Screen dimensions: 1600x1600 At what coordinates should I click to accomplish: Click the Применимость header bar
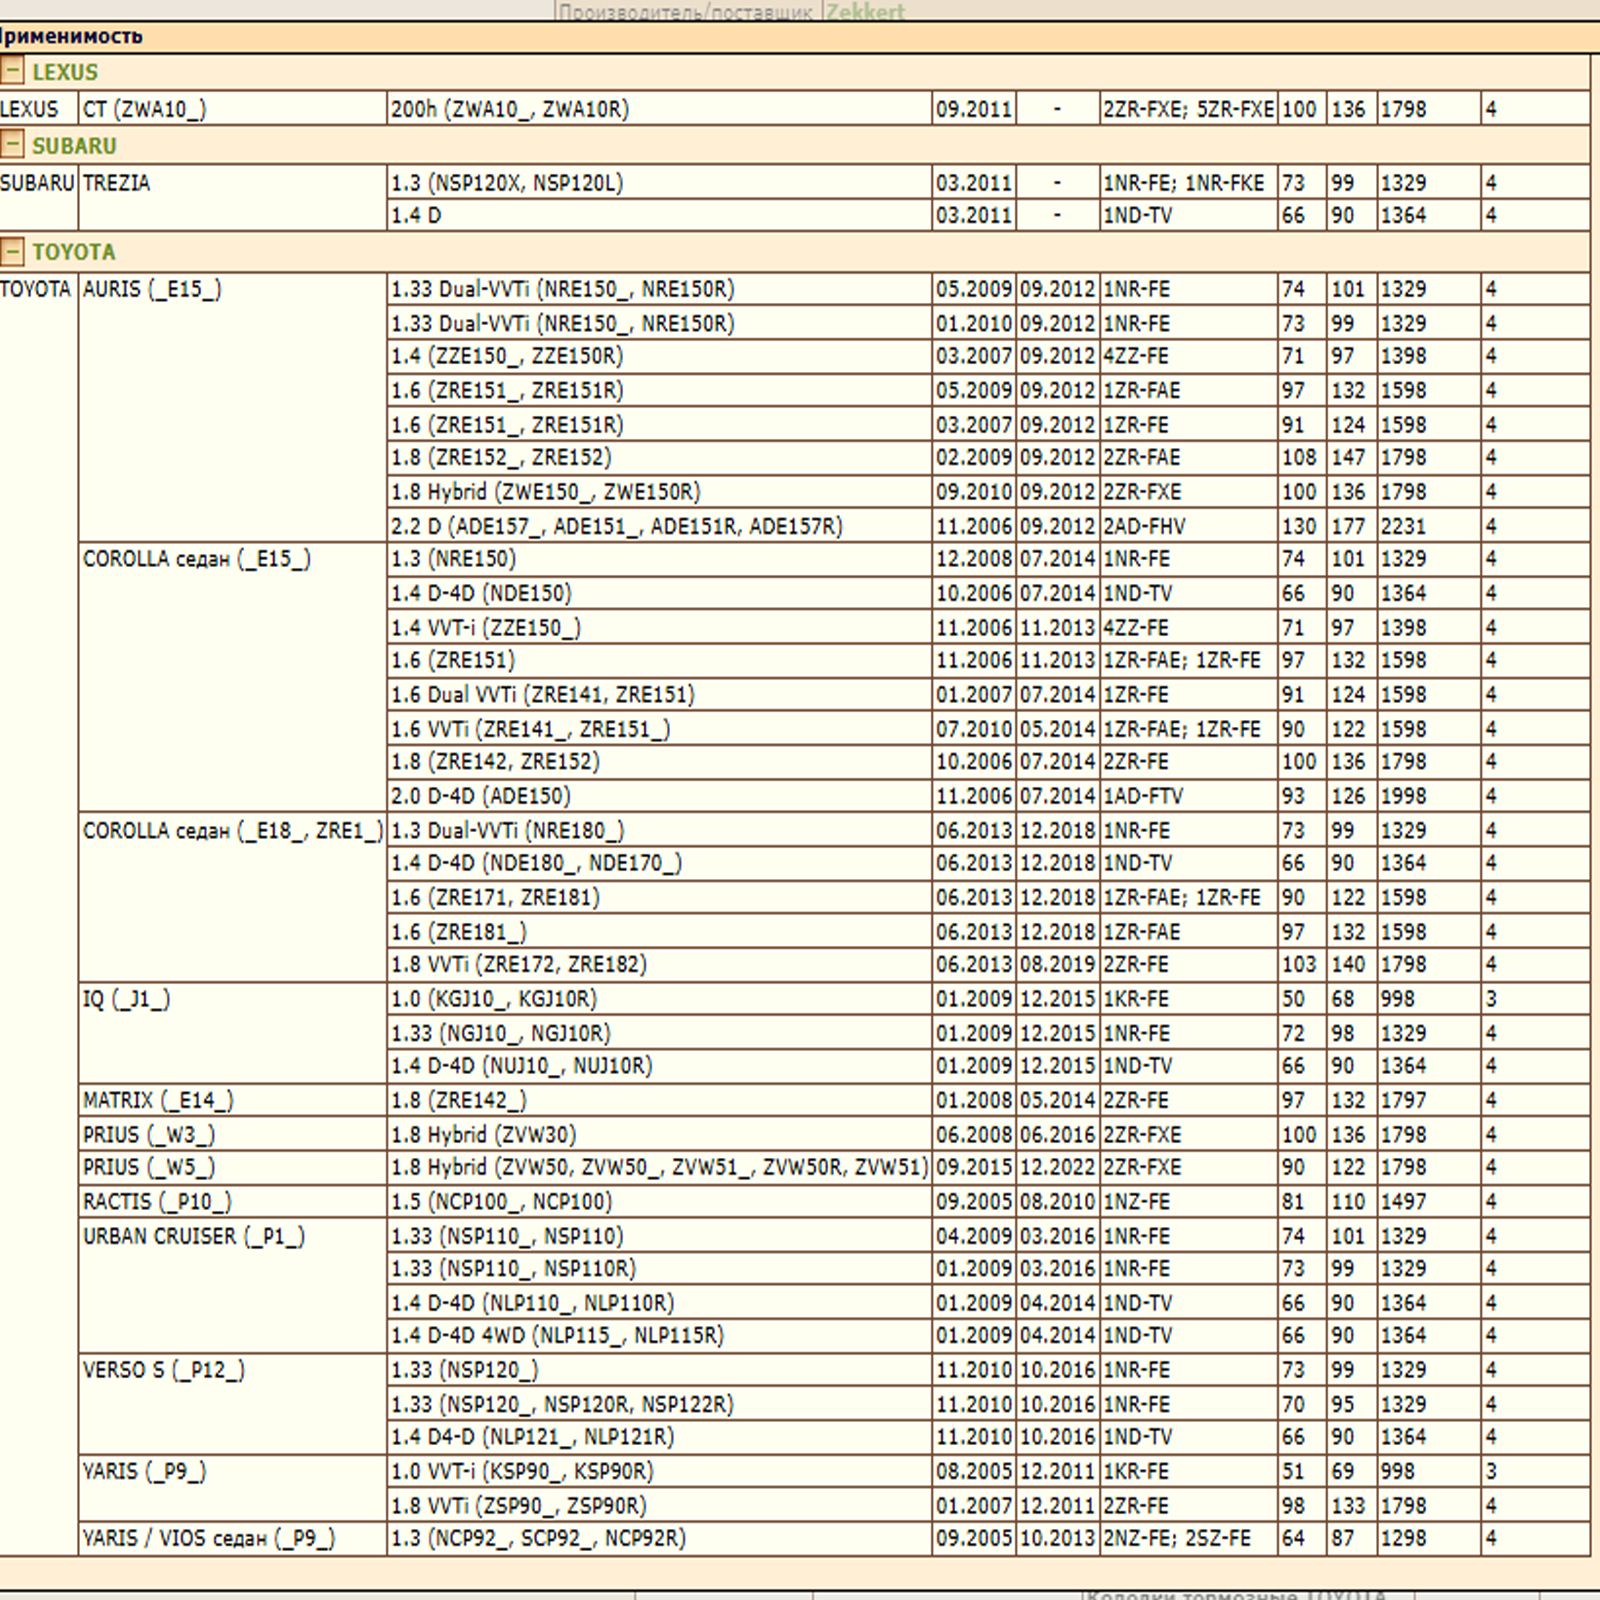pyautogui.click(x=70, y=37)
